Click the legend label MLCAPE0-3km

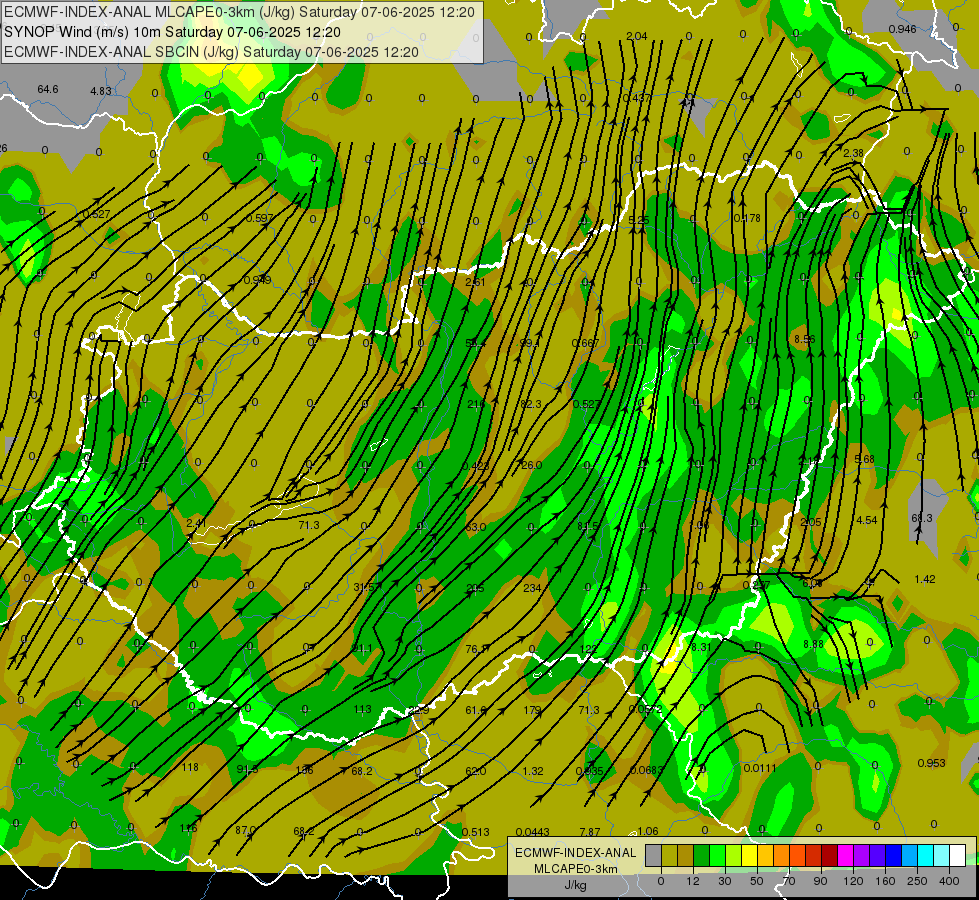pos(575,869)
